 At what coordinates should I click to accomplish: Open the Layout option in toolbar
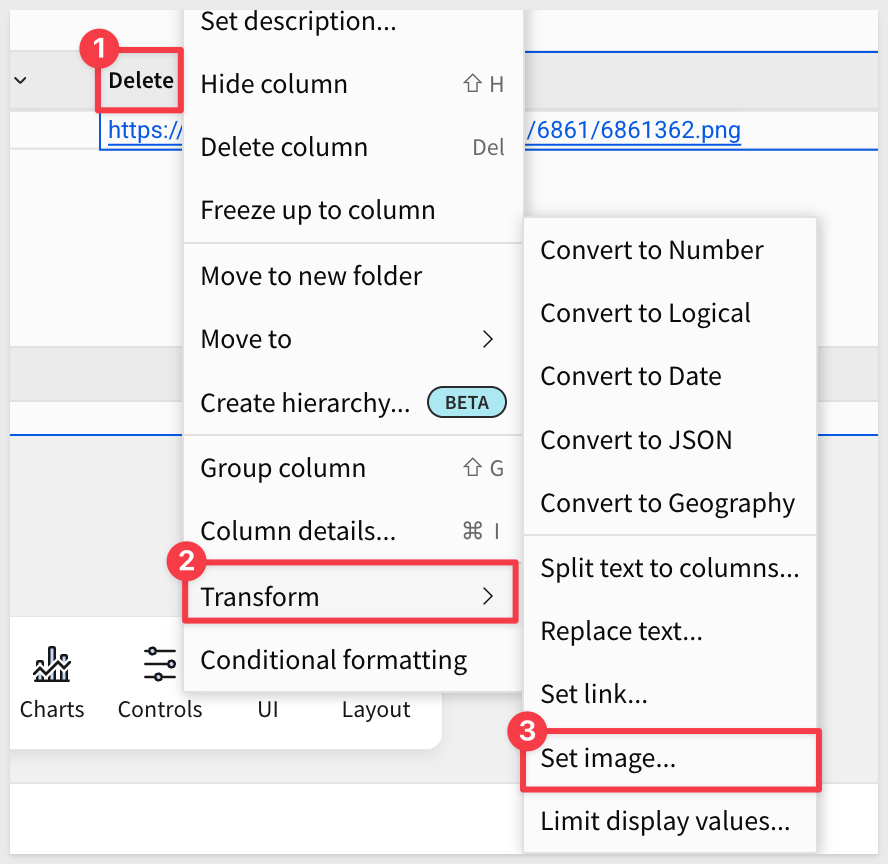point(375,709)
